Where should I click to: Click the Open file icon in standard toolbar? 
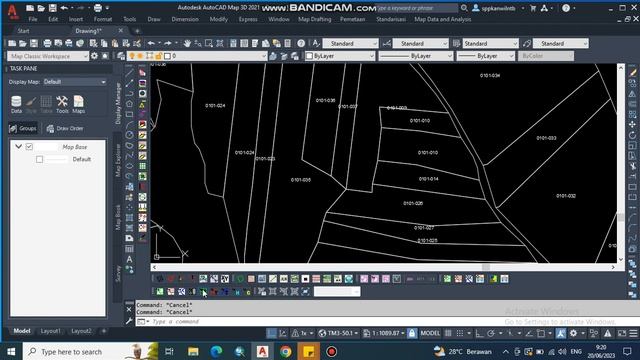(x=23, y=43)
